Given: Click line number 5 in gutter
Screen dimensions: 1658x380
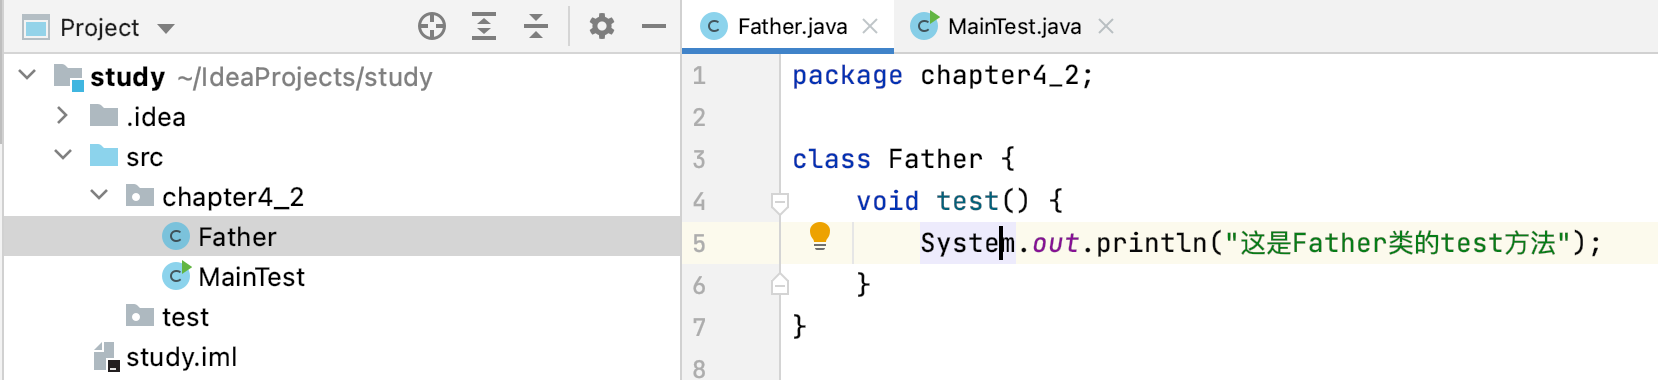Looking at the screenshot, I should pos(699,243).
